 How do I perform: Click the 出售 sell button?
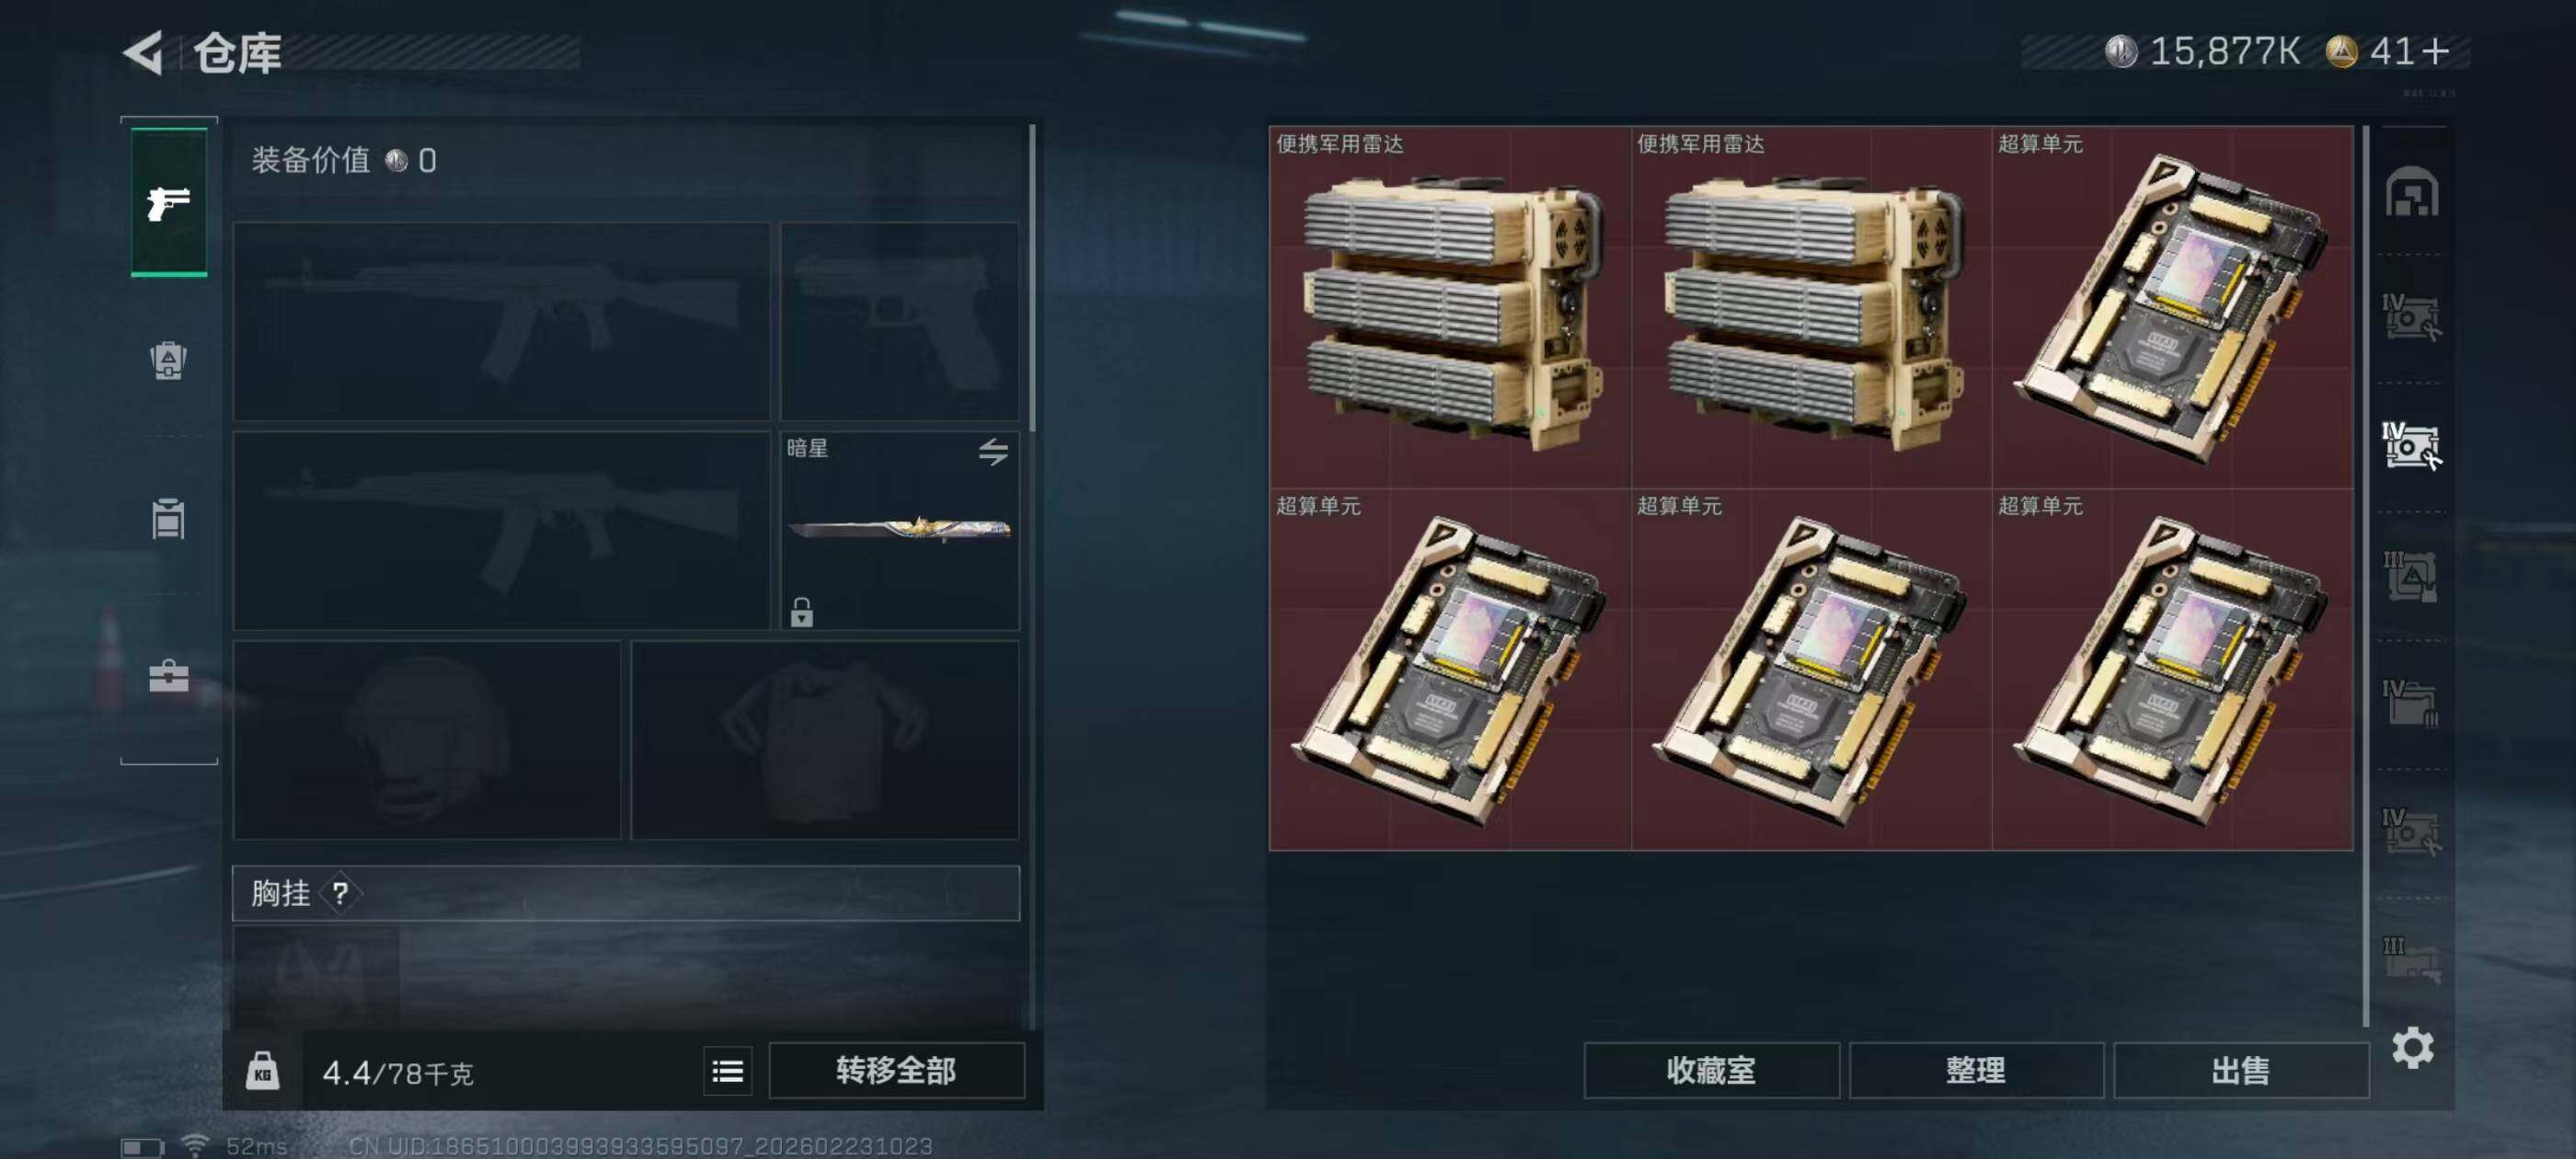[2240, 1071]
